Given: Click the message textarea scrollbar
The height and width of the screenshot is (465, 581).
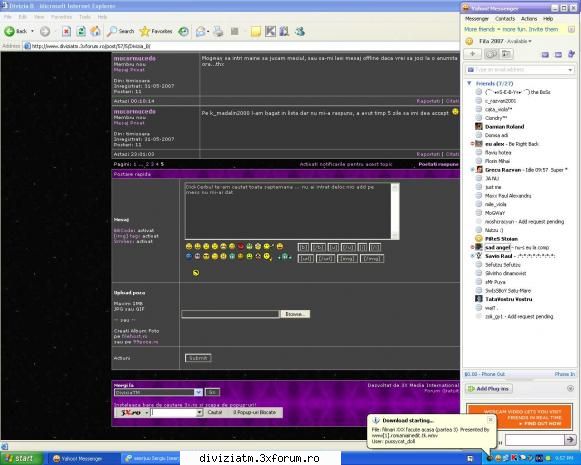Looking at the screenshot, I should click(x=395, y=211).
